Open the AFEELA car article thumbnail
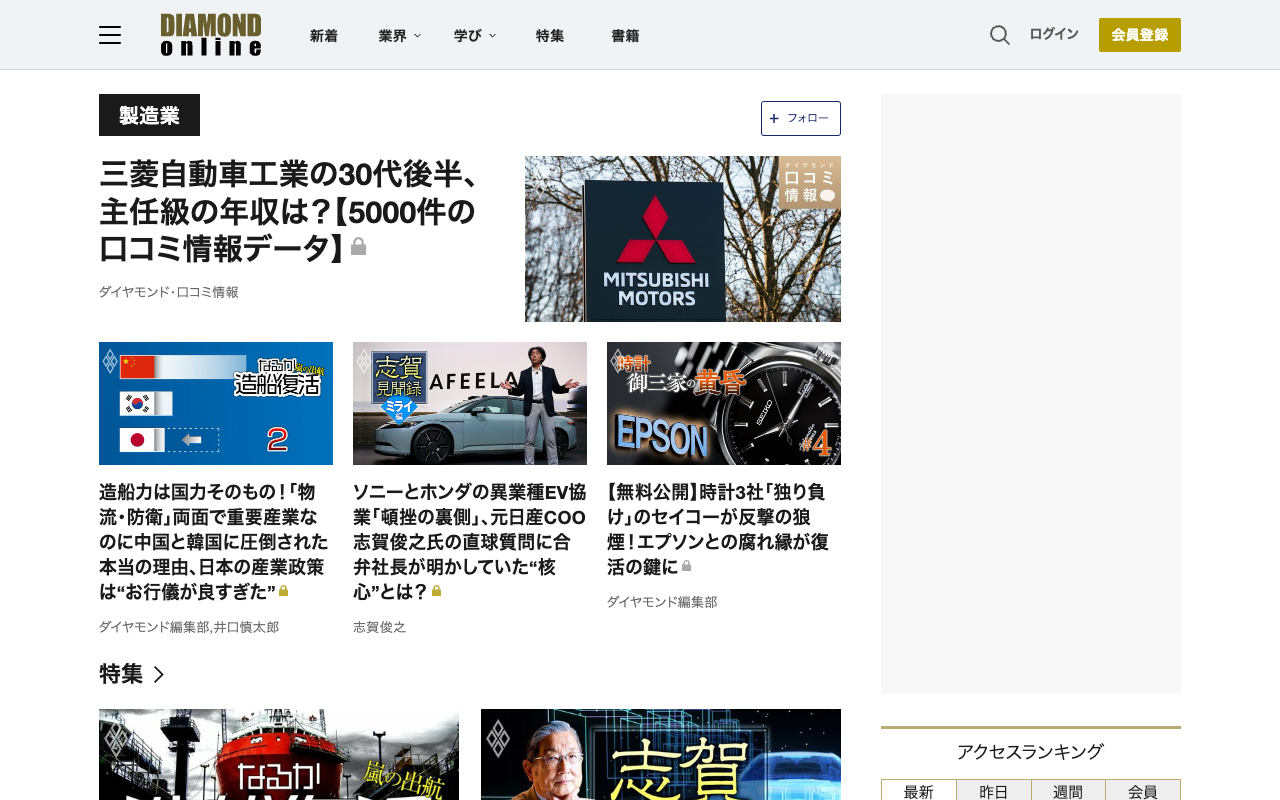The image size is (1280, 800). [x=470, y=403]
